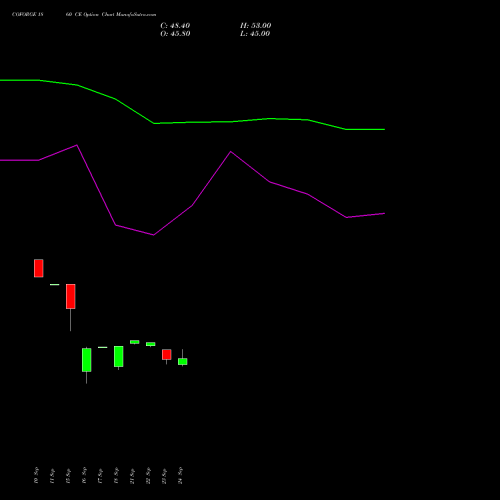This screenshot has height=500, width=500.
Task: Click the open value O: 45.80
Action: 175,34
